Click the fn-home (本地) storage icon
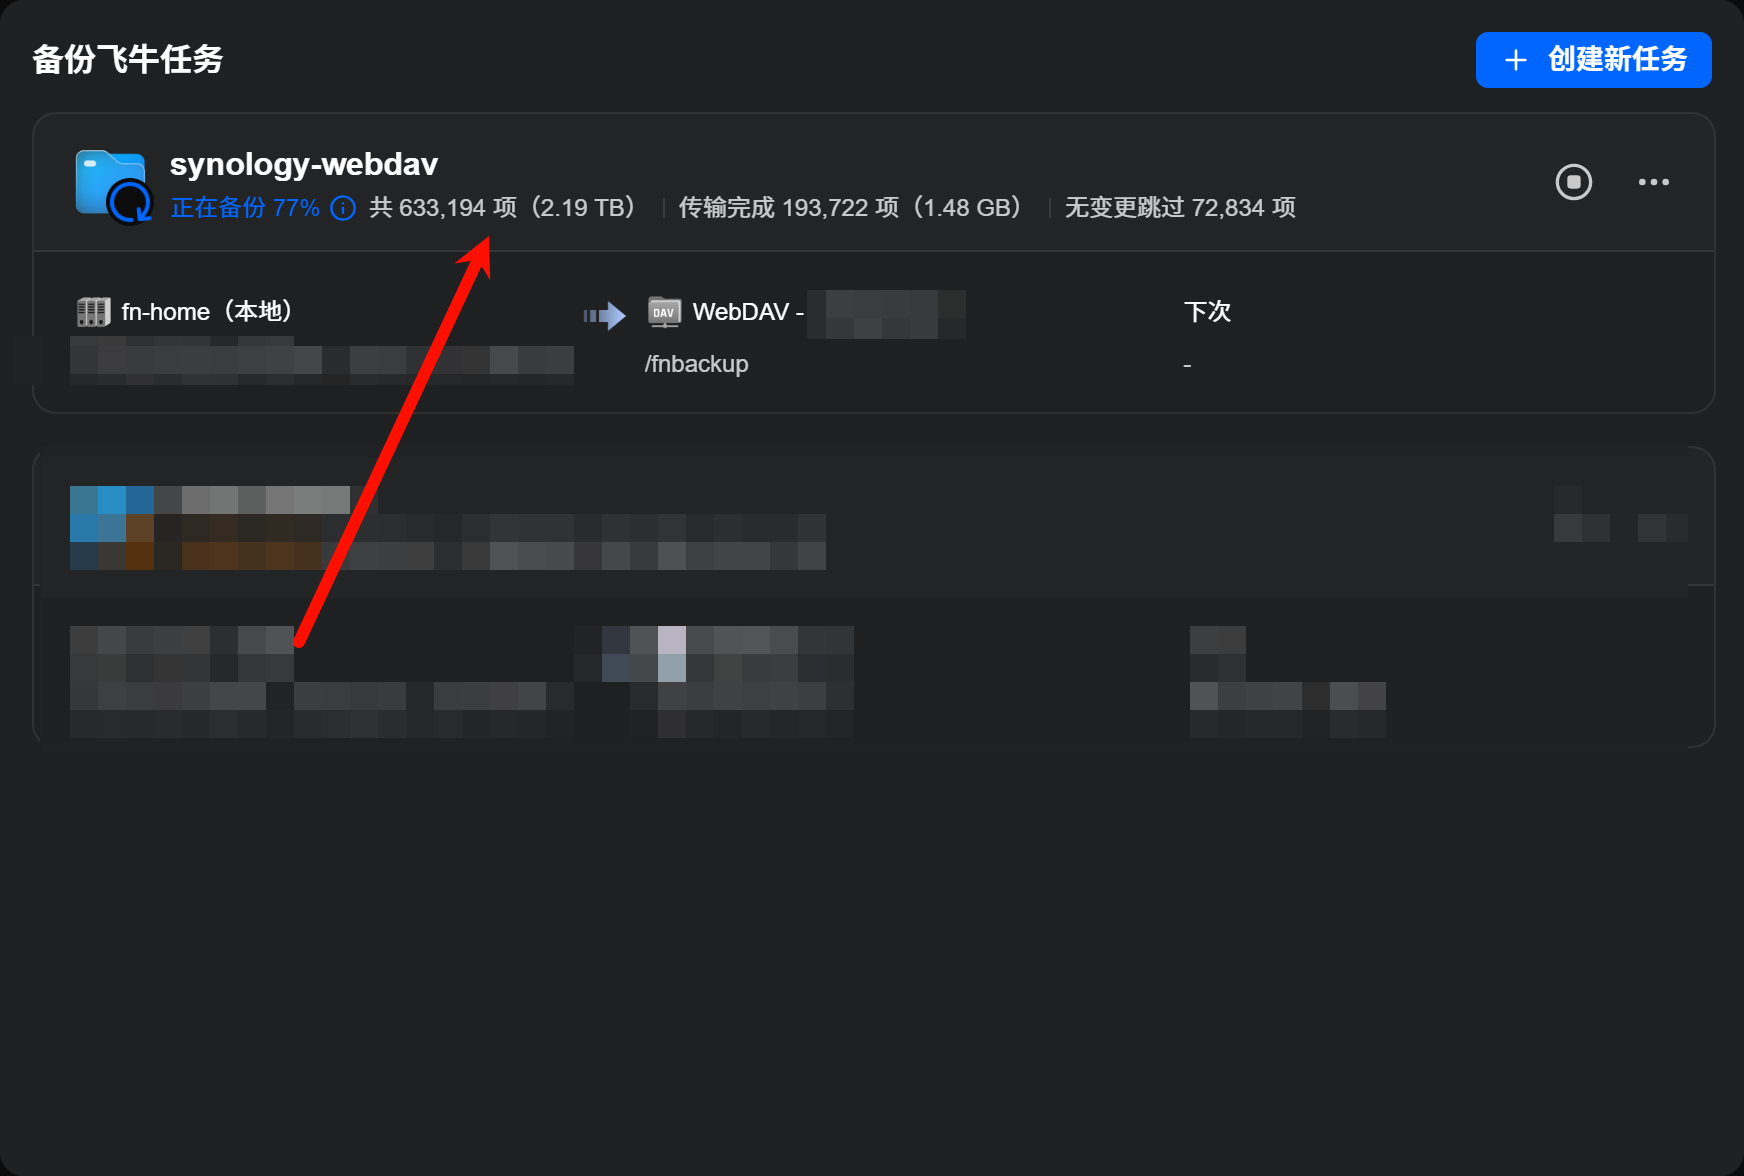Viewport: 1744px width, 1176px height. point(94,312)
